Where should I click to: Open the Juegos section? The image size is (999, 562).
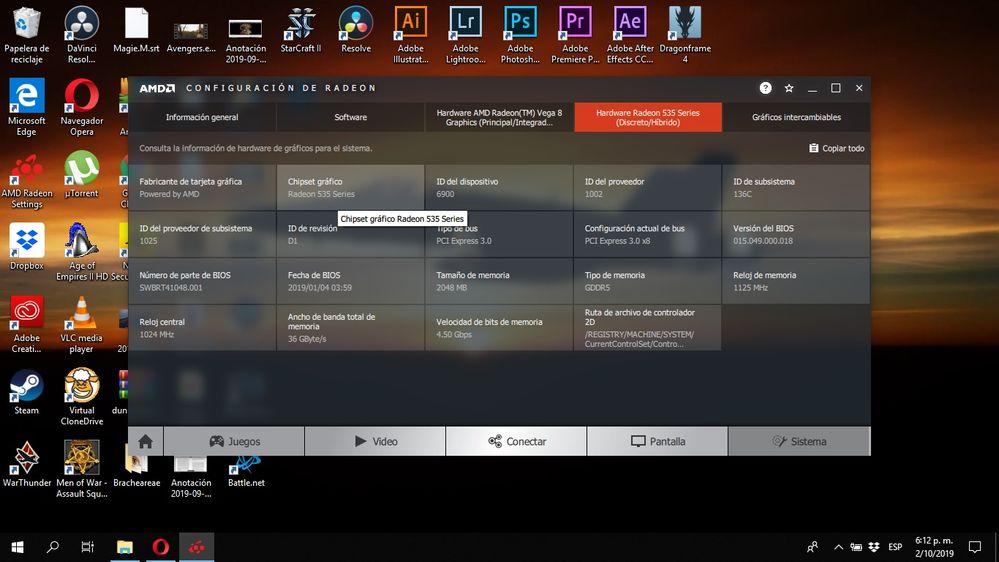234,441
